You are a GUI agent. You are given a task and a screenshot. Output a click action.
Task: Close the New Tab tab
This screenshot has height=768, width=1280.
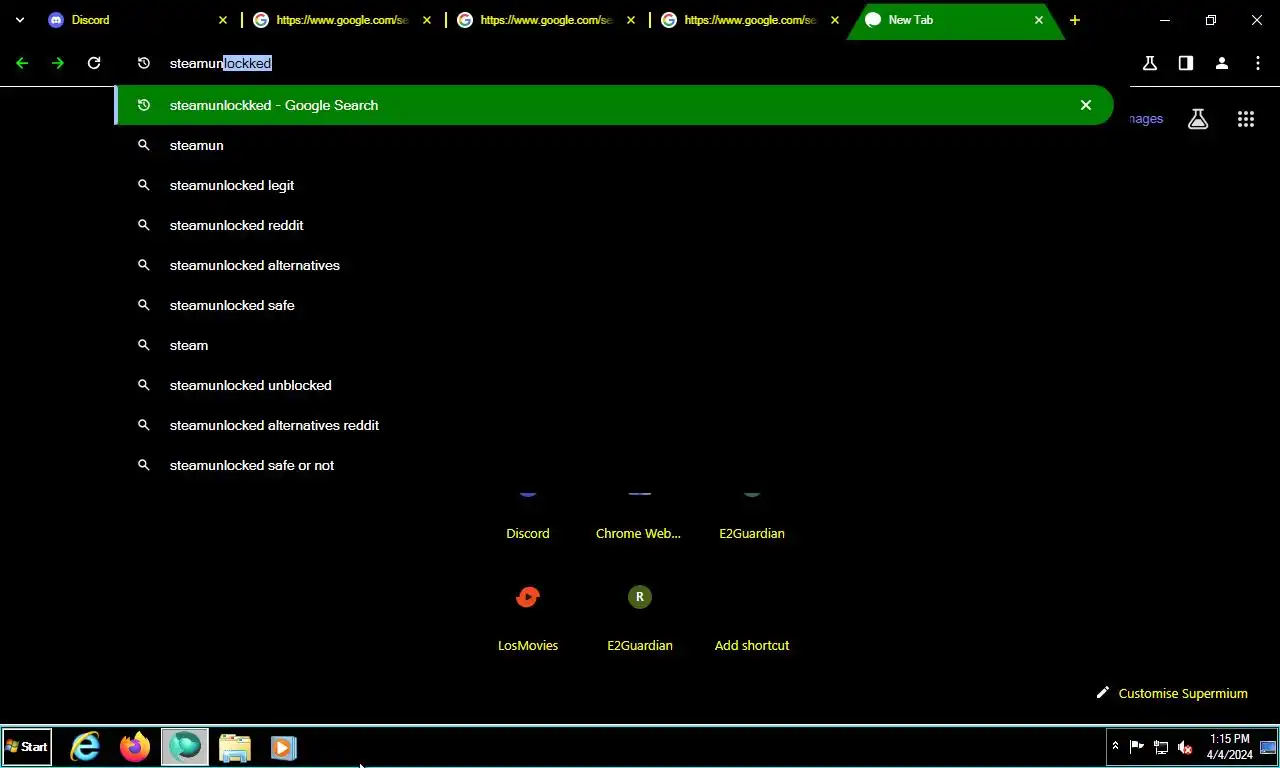click(x=1039, y=20)
